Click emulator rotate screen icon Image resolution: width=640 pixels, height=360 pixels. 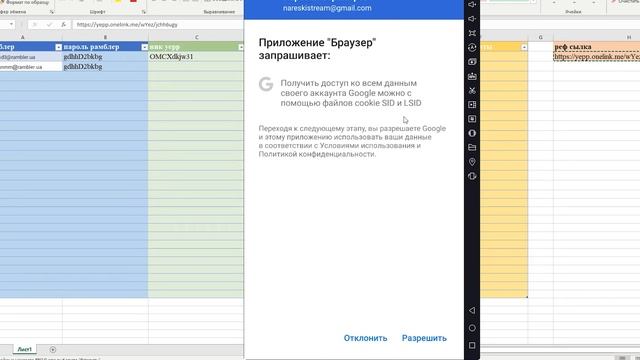[x=472, y=176]
